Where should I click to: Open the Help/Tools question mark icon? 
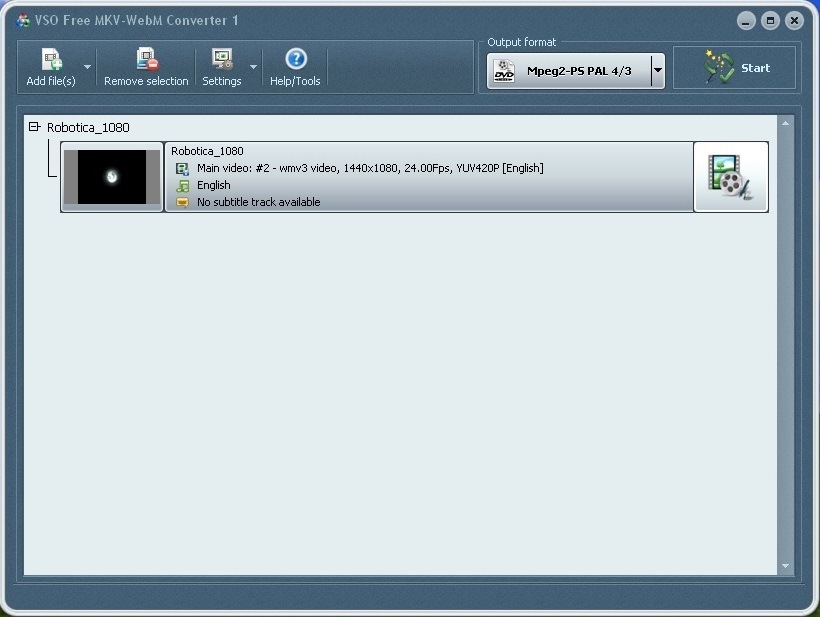click(x=296, y=59)
